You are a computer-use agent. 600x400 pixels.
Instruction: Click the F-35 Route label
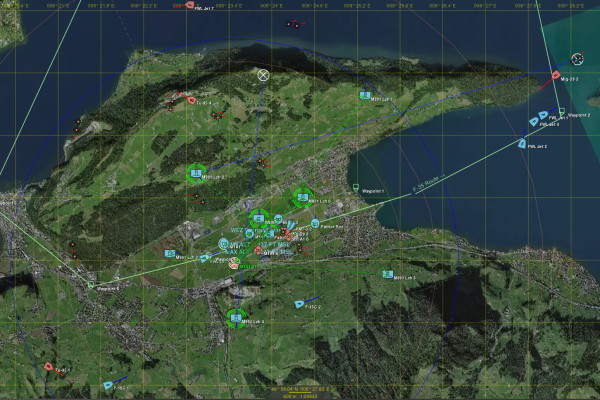(x=429, y=183)
